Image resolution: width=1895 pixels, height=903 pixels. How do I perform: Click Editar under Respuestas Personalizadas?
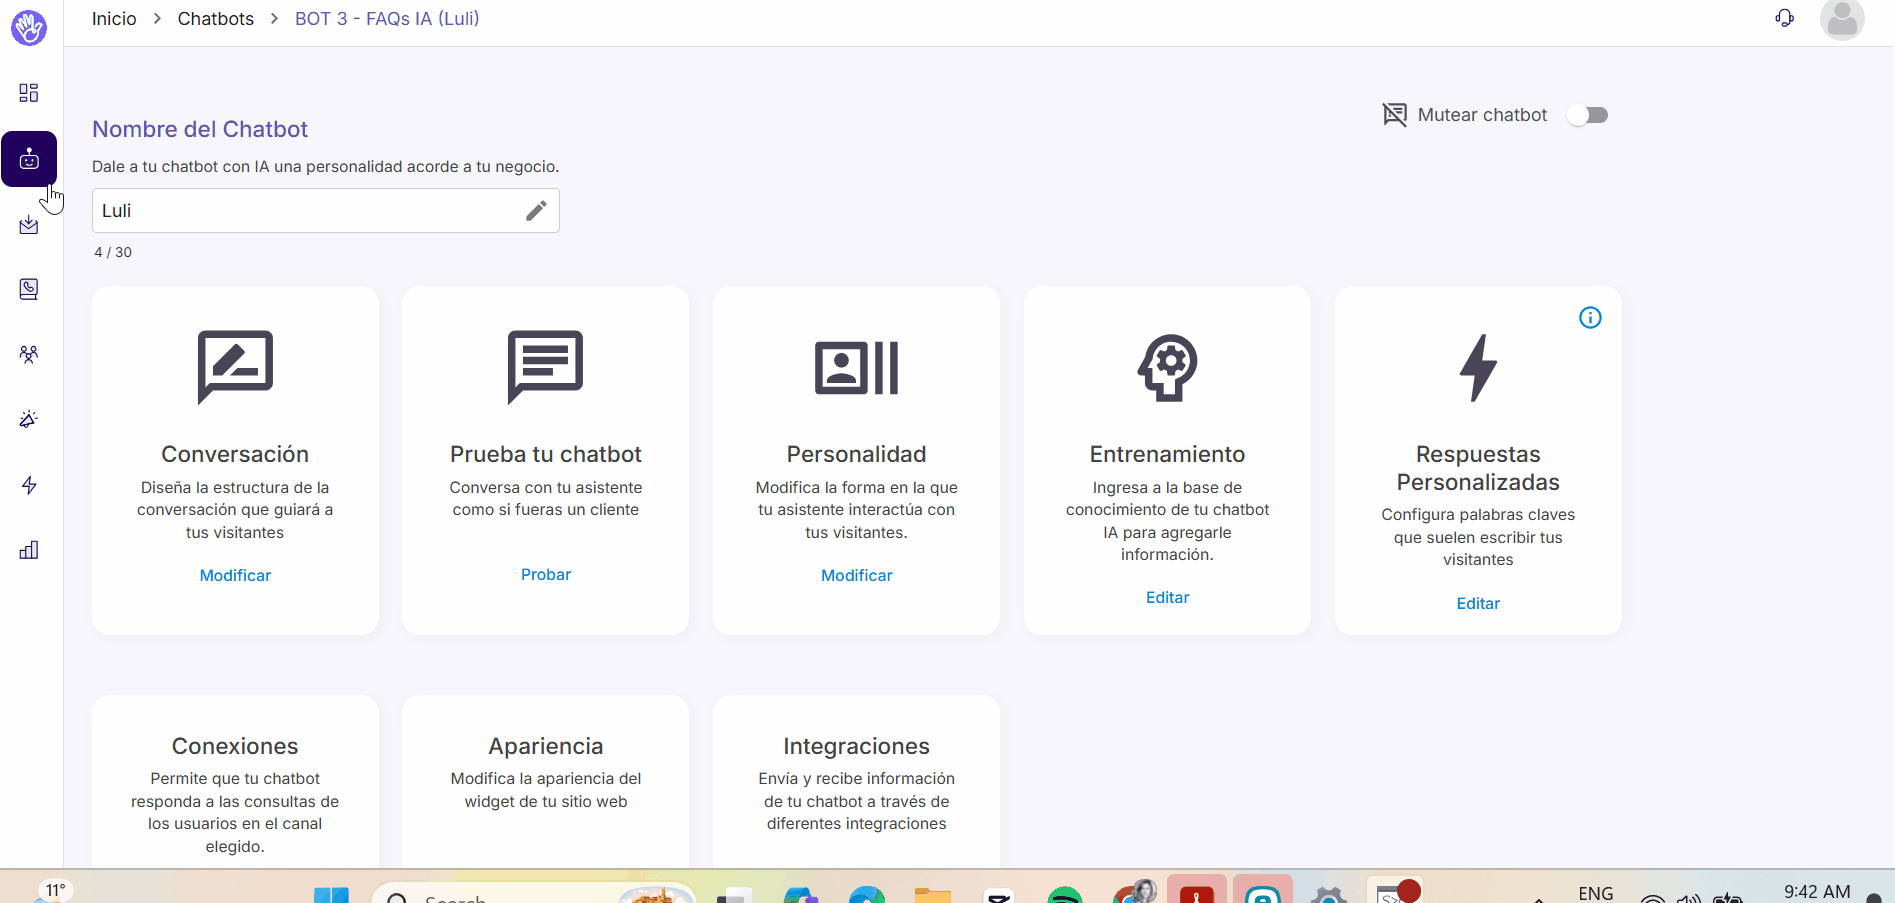(1478, 603)
